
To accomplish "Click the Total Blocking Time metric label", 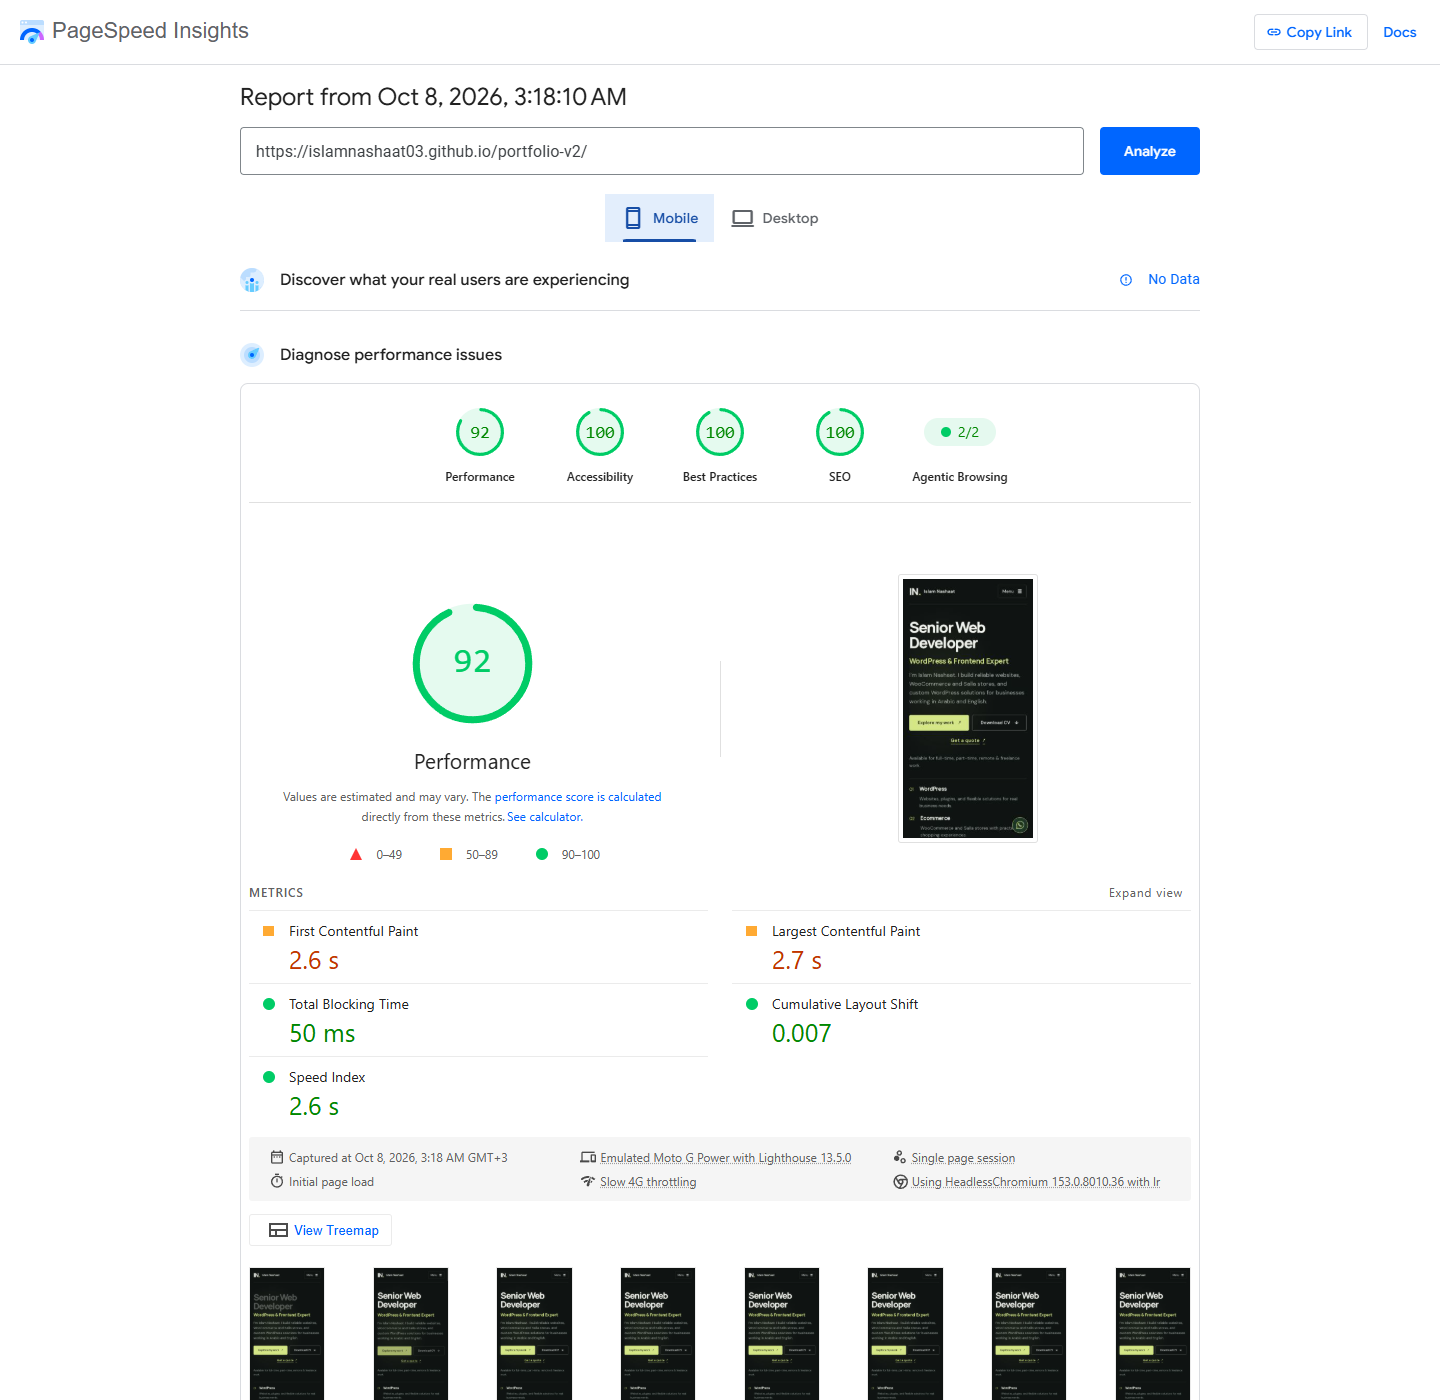I will [349, 1004].
